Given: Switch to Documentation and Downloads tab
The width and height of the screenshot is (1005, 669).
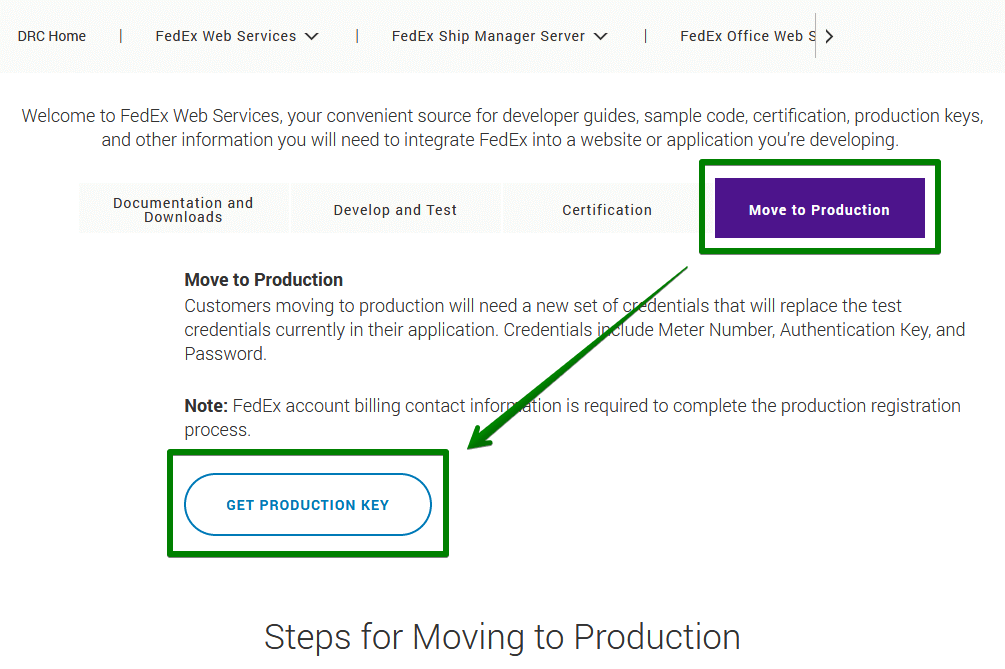Looking at the screenshot, I should (183, 210).
